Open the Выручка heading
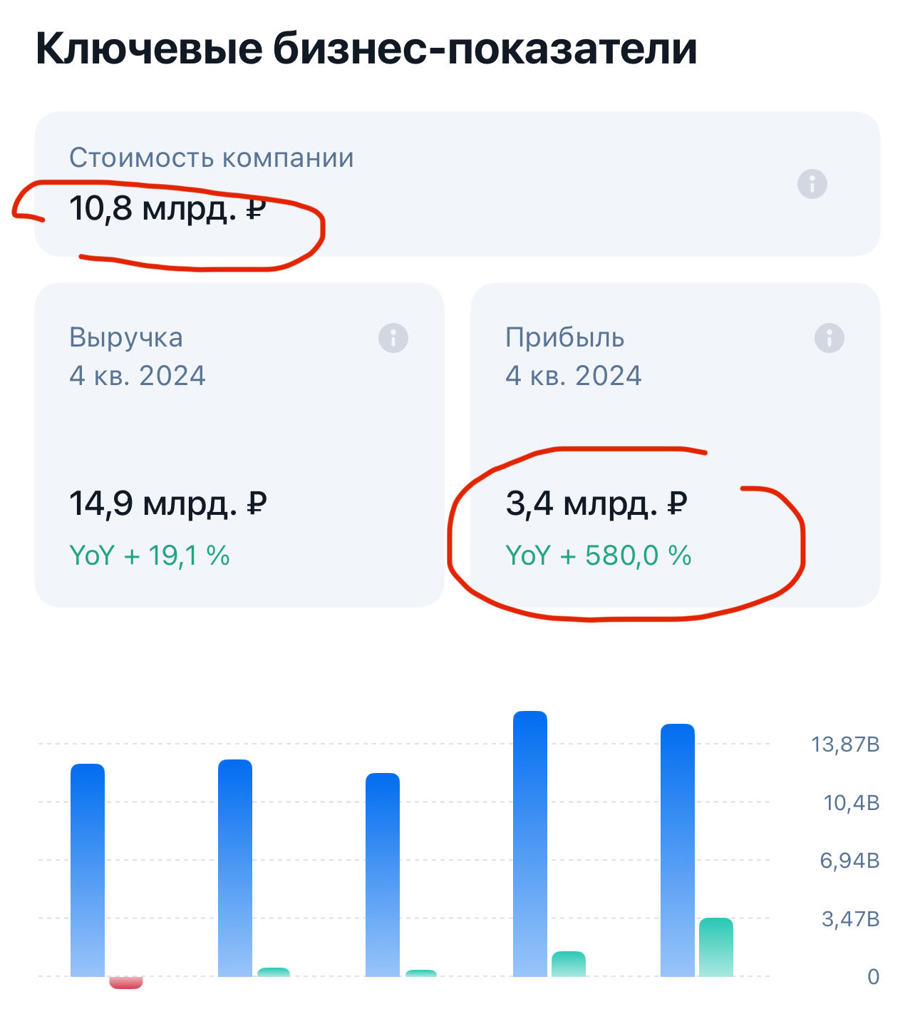Image resolution: width=915 pixels, height=1024 pixels. [x=126, y=338]
